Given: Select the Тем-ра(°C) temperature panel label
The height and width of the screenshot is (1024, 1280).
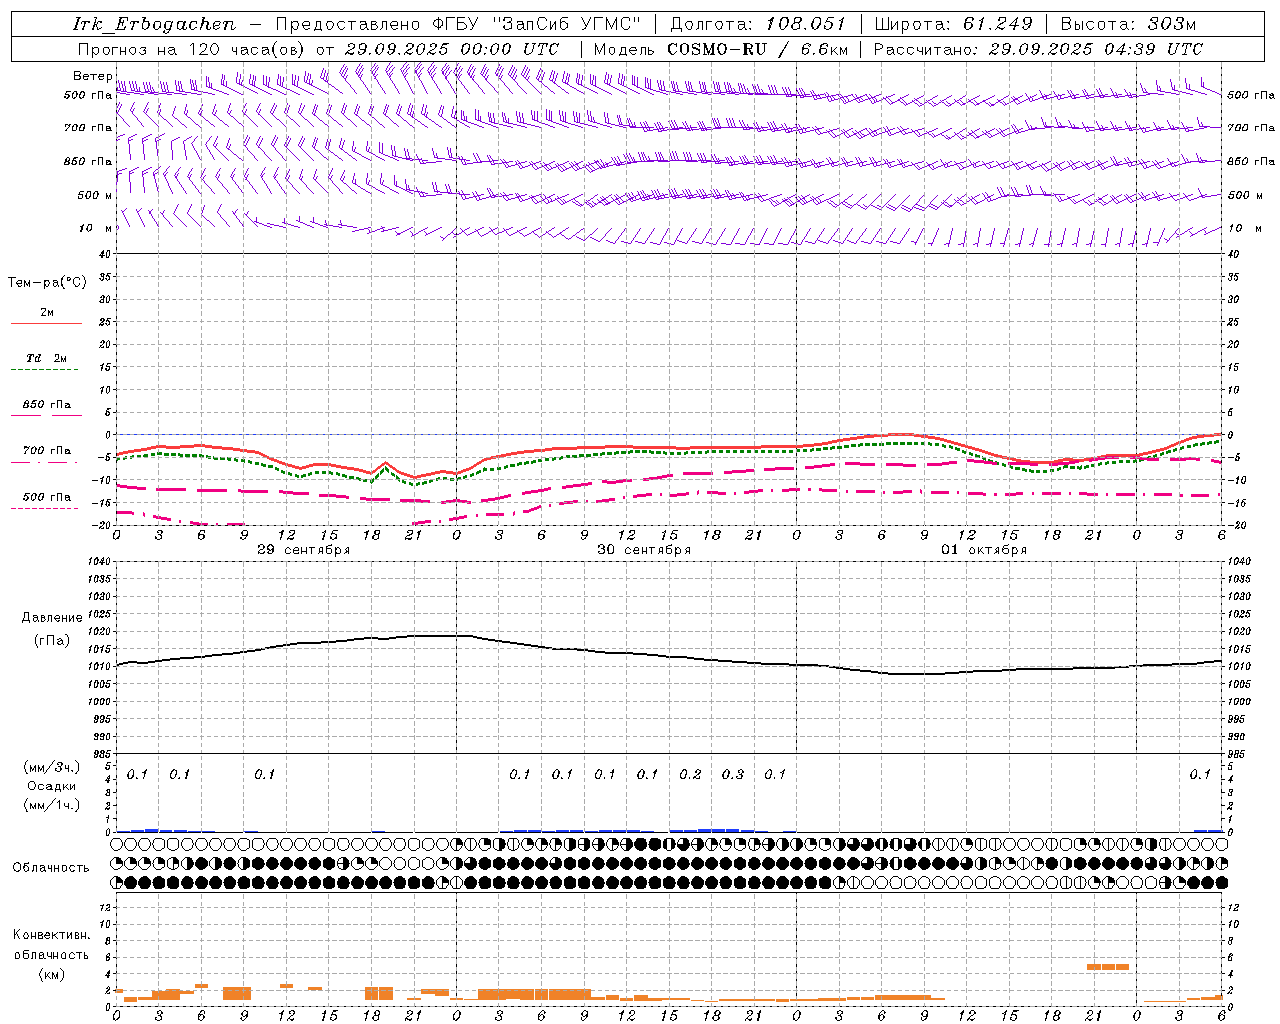Looking at the screenshot, I should click(x=47, y=283).
